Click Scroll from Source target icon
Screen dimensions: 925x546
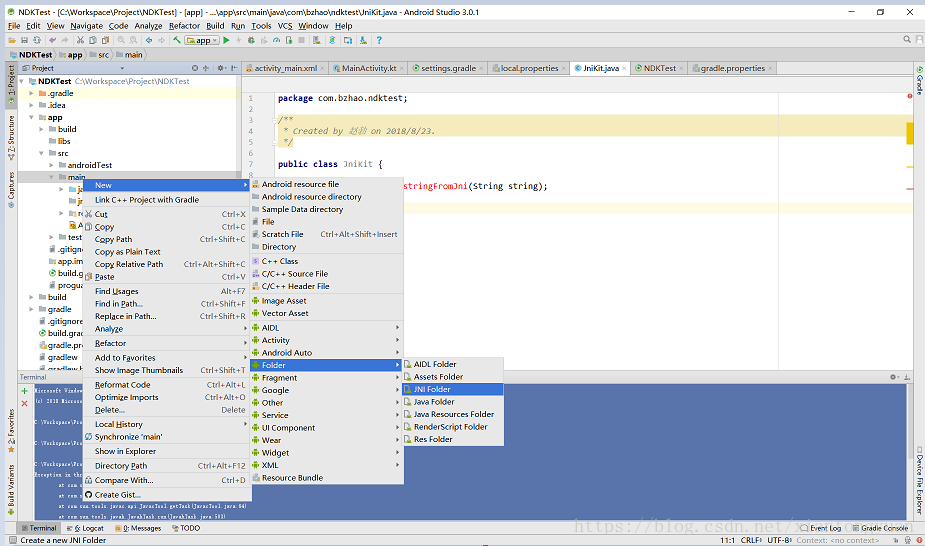pyautogui.click(x=195, y=68)
